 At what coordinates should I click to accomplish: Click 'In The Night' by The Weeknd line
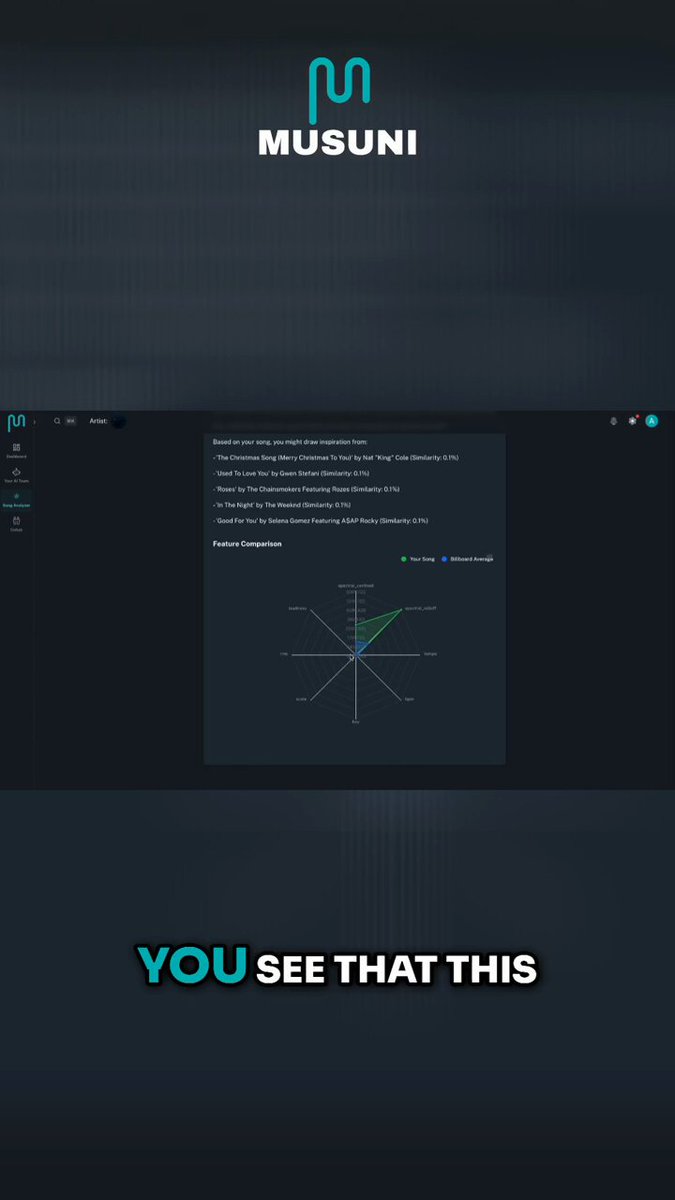(x=282, y=505)
